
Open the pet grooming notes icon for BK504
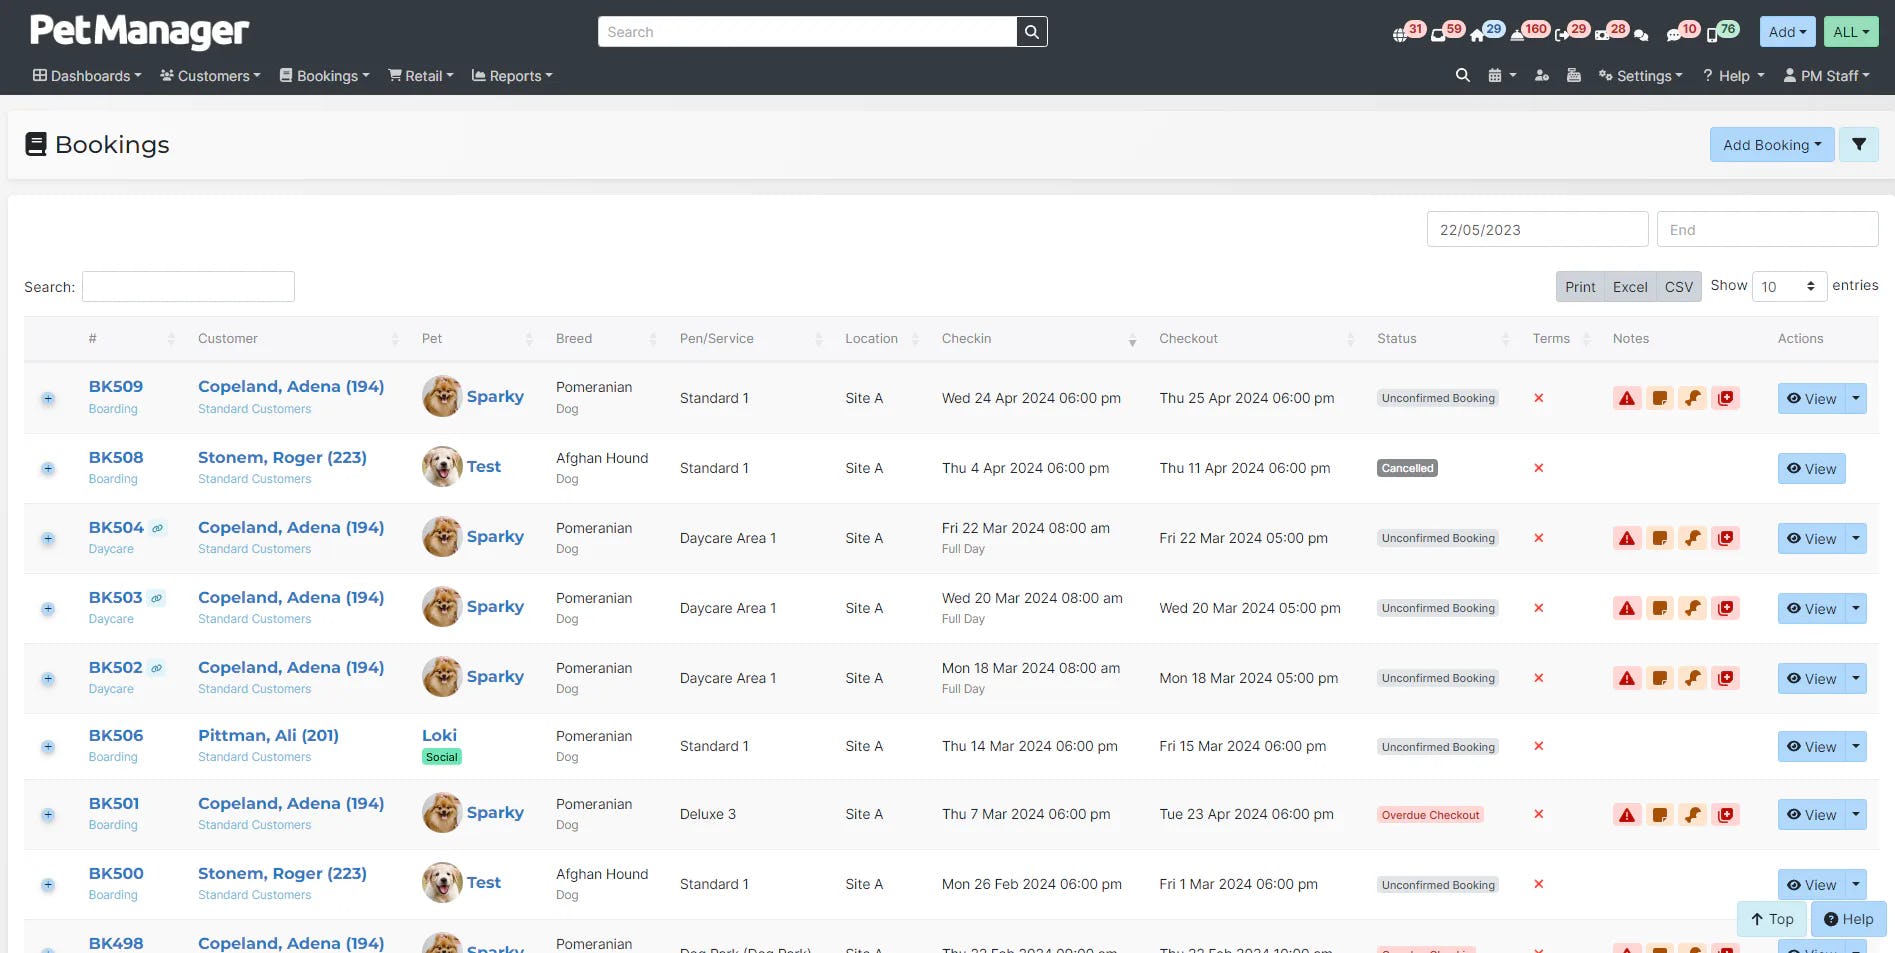[1693, 538]
